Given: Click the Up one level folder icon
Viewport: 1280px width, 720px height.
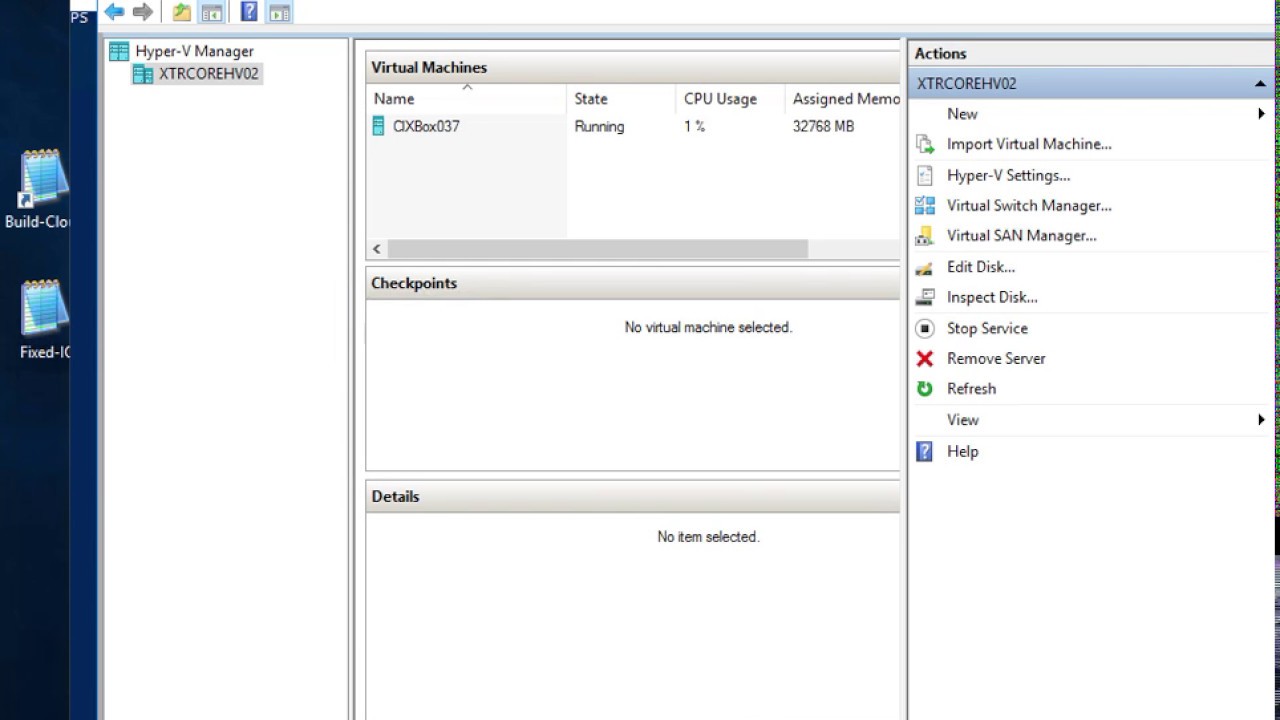Looking at the screenshot, I should (181, 12).
